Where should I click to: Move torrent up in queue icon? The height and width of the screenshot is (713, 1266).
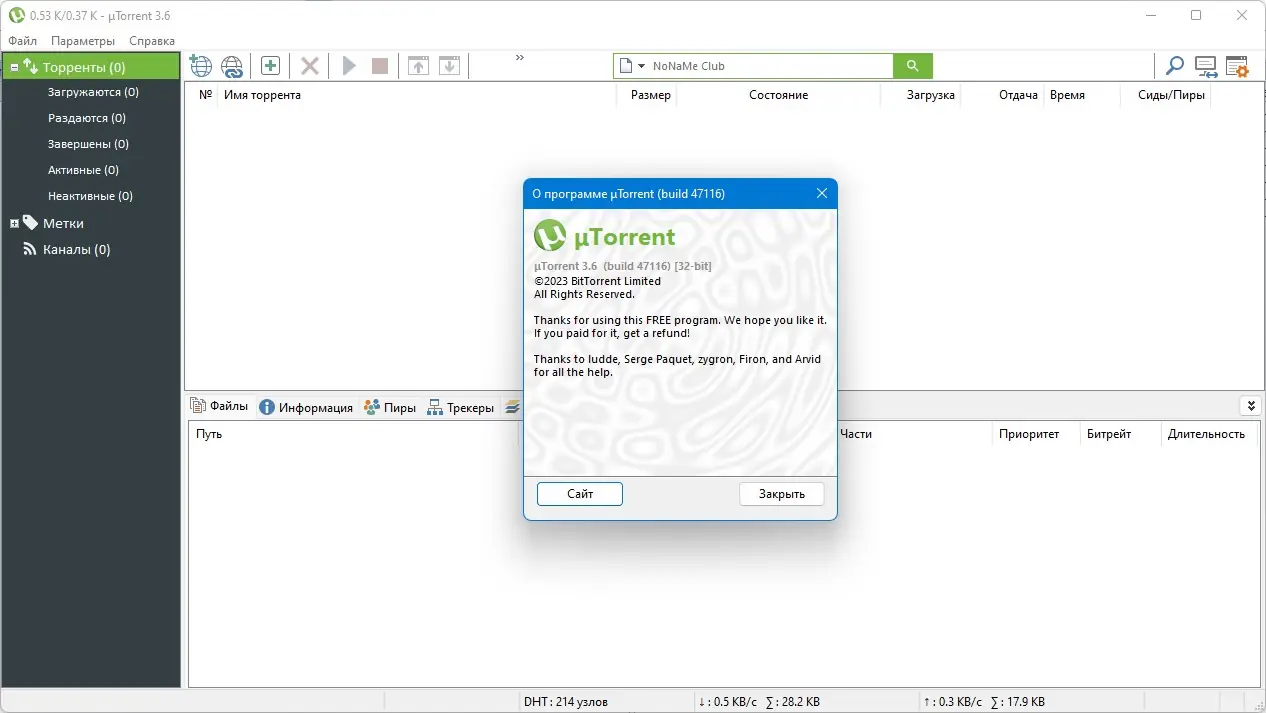click(x=418, y=66)
